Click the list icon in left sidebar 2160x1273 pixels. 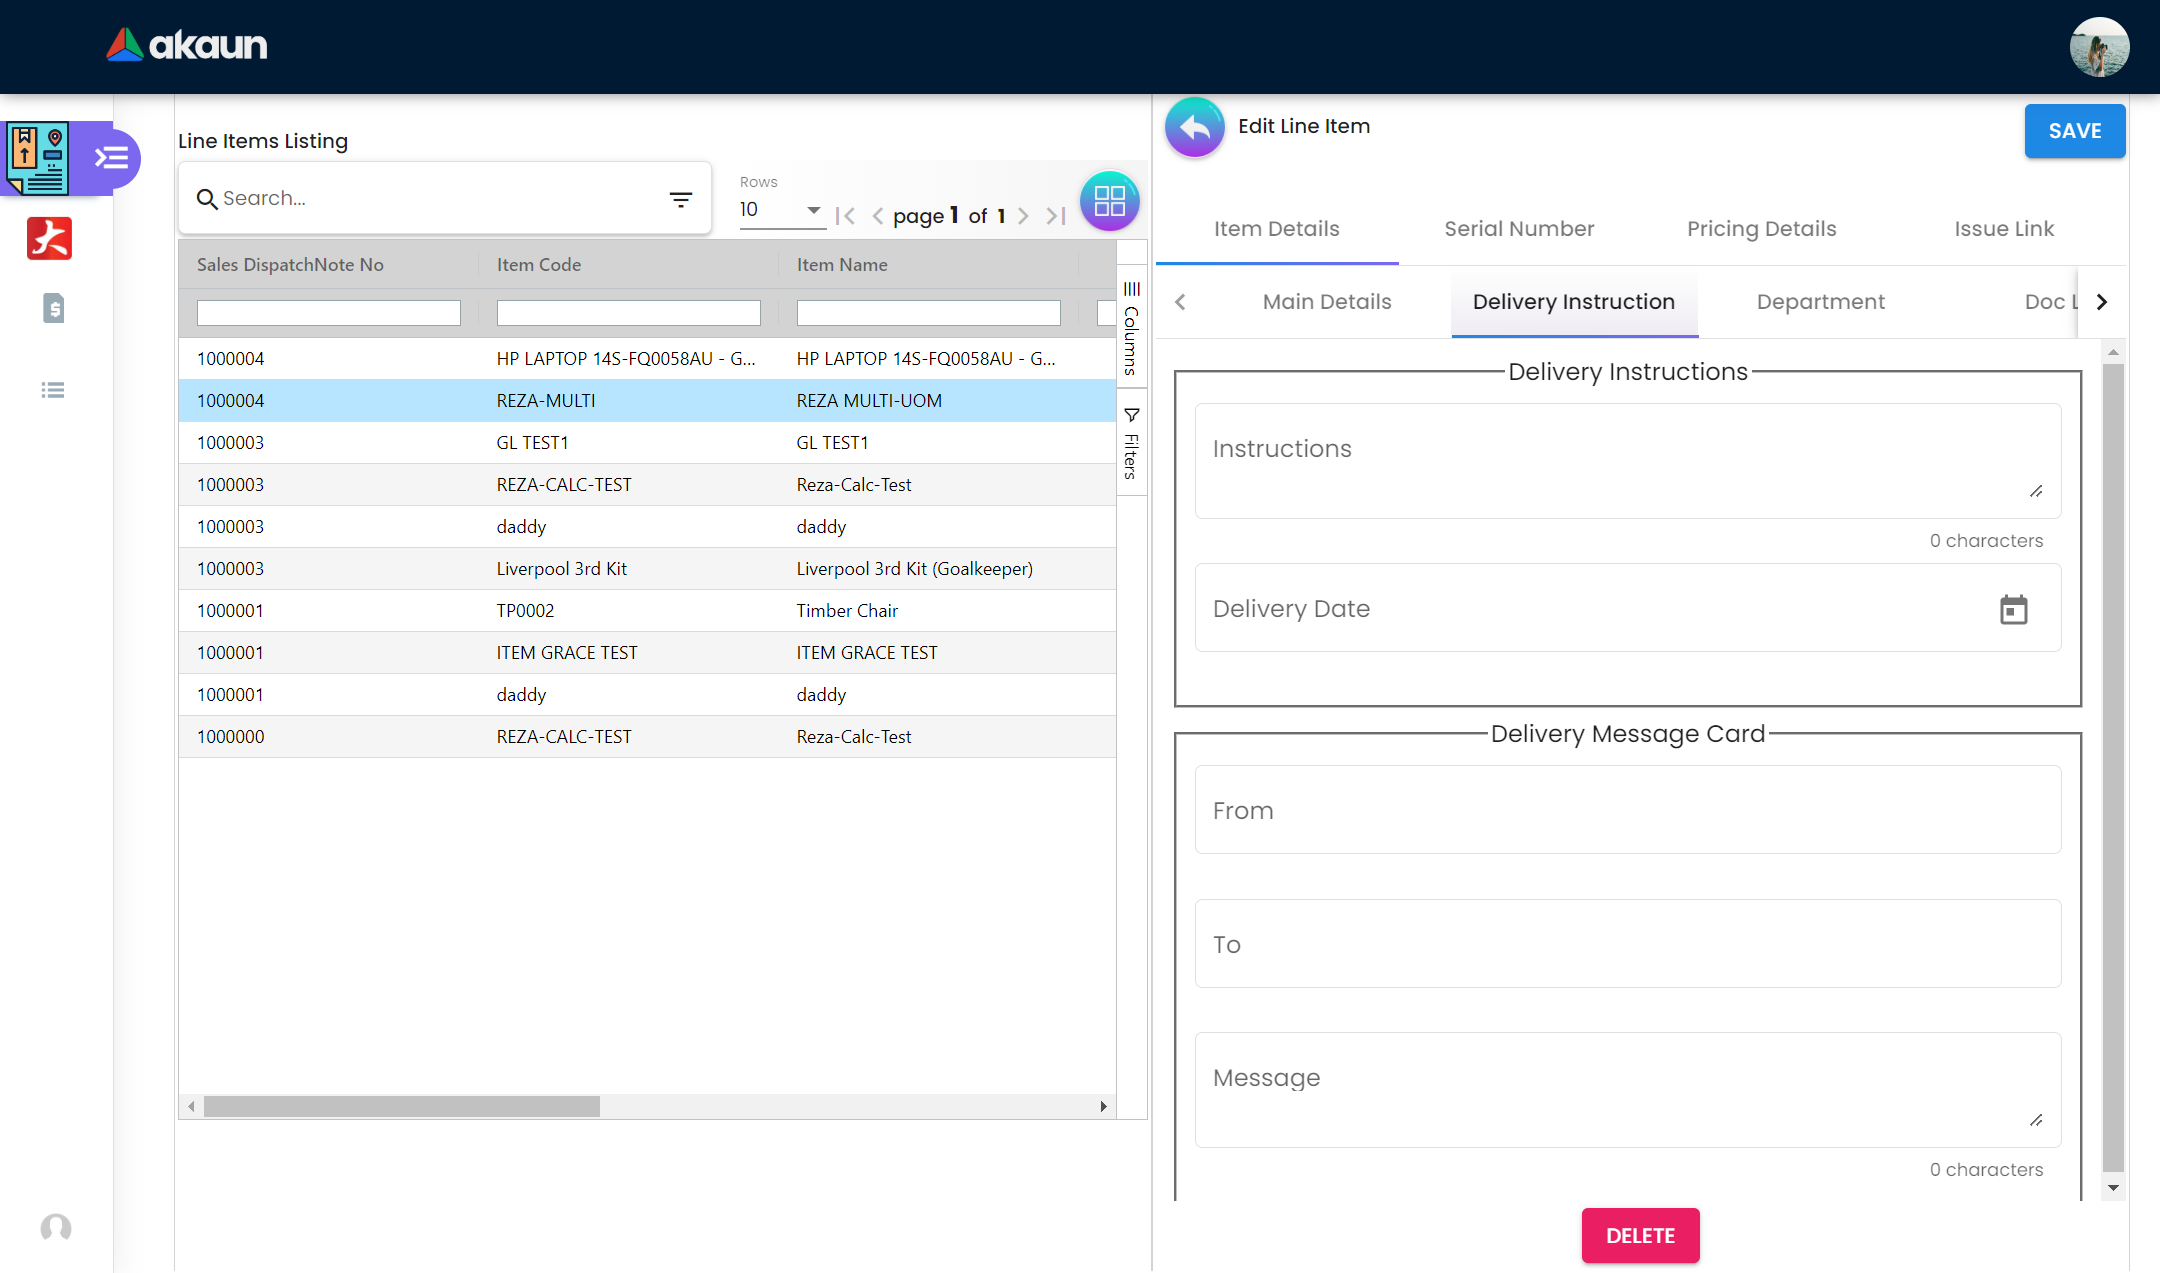point(53,390)
